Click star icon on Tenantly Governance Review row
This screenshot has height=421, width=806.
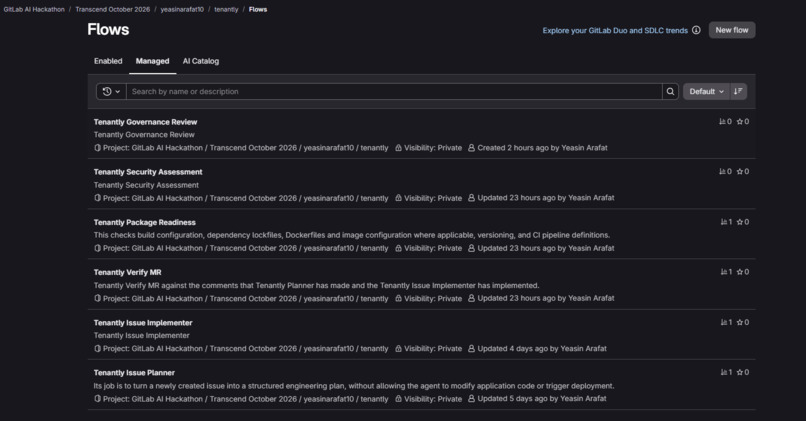(740, 122)
